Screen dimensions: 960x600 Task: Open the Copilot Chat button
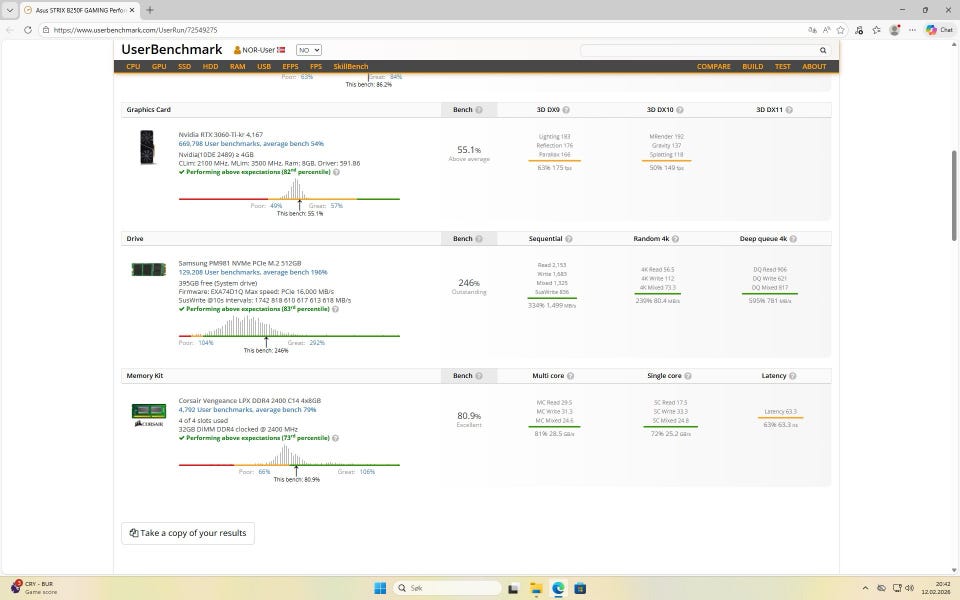pyautogui.click(x=939, y=29)
